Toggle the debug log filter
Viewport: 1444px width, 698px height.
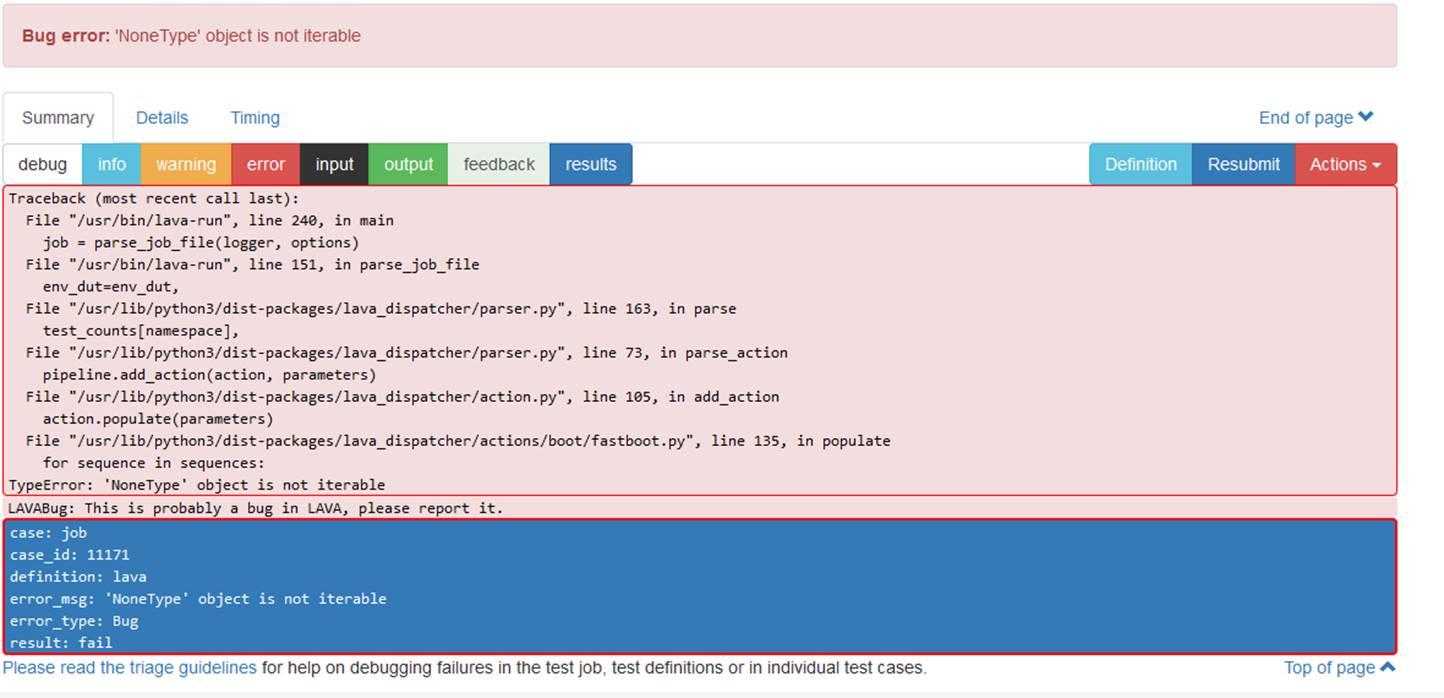[x=43, y=164]
